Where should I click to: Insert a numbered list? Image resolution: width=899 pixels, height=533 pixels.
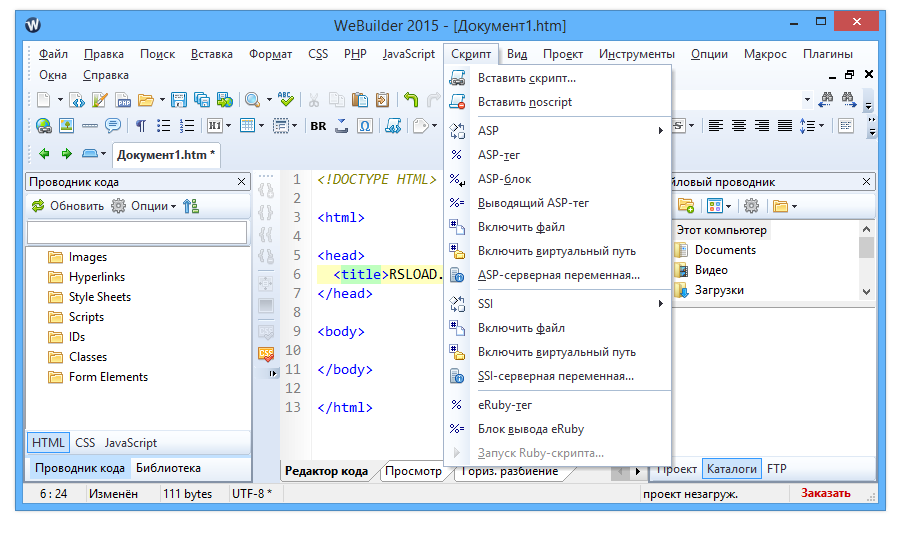pyautogui.click(x=187, y=126)
